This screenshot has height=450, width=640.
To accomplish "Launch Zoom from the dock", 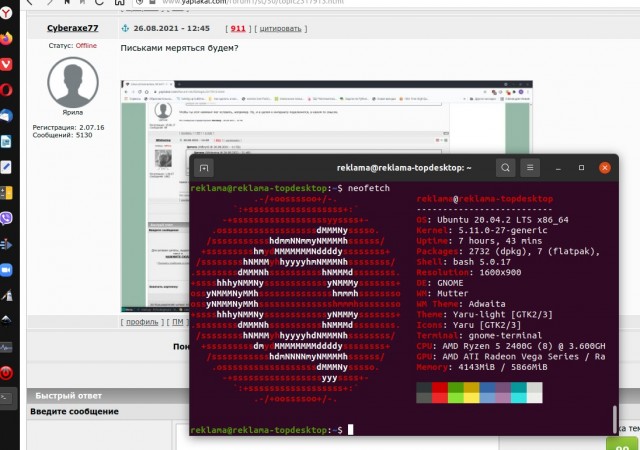I will pyautogui.click(x=6, y=270).
